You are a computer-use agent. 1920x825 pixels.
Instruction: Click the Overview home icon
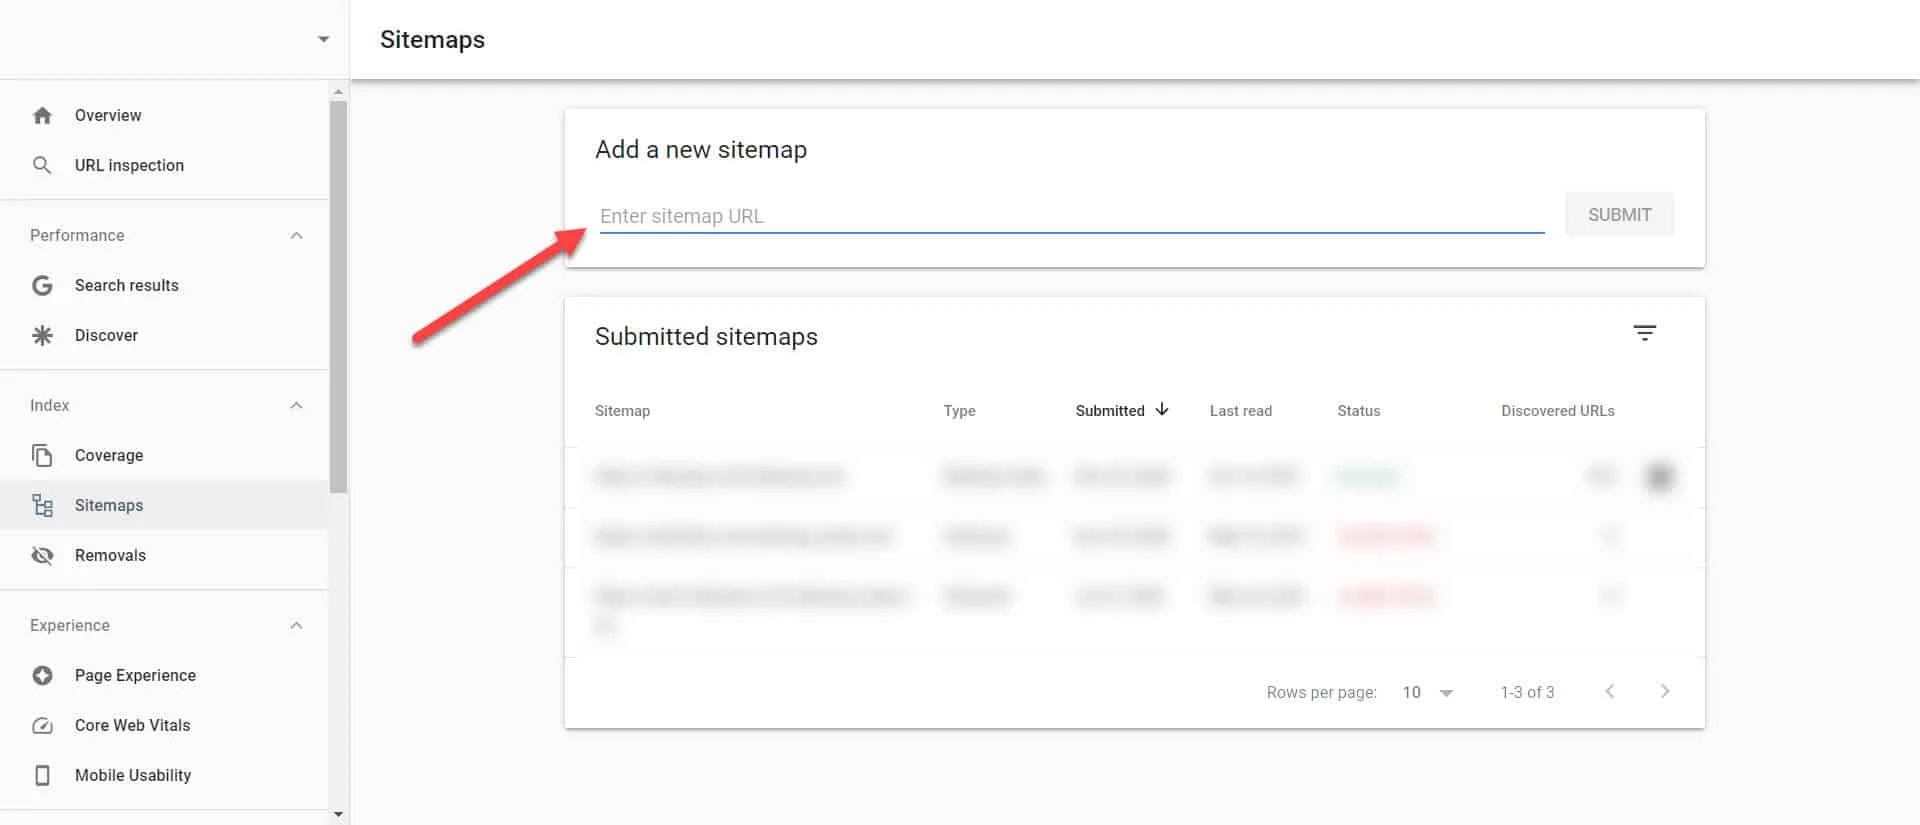tap(42, 115)
